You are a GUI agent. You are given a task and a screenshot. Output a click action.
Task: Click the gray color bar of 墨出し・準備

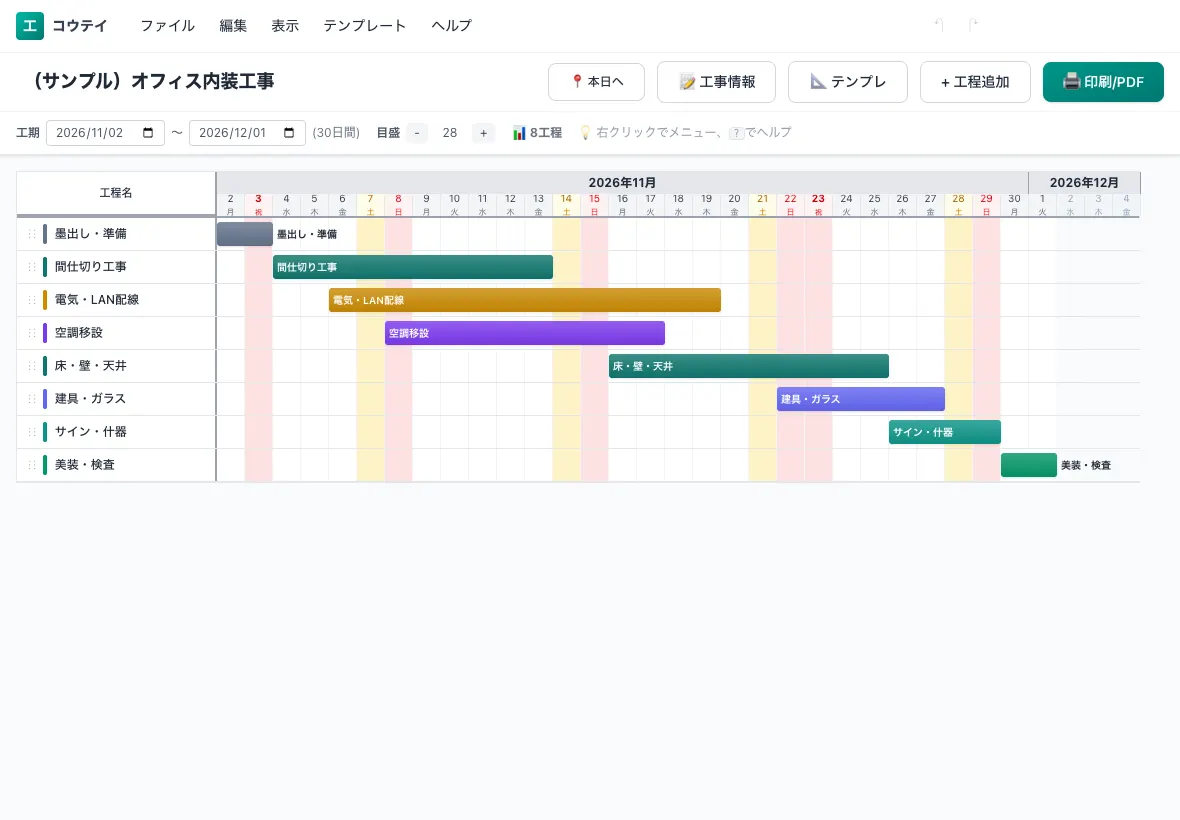click(x=45, y=234)
